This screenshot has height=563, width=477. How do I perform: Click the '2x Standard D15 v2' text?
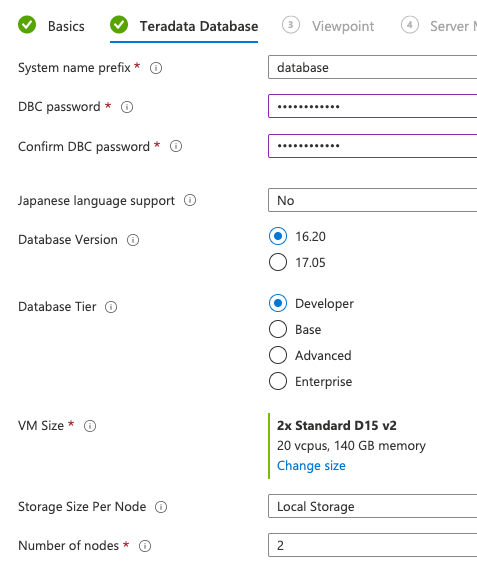[337, 425]
